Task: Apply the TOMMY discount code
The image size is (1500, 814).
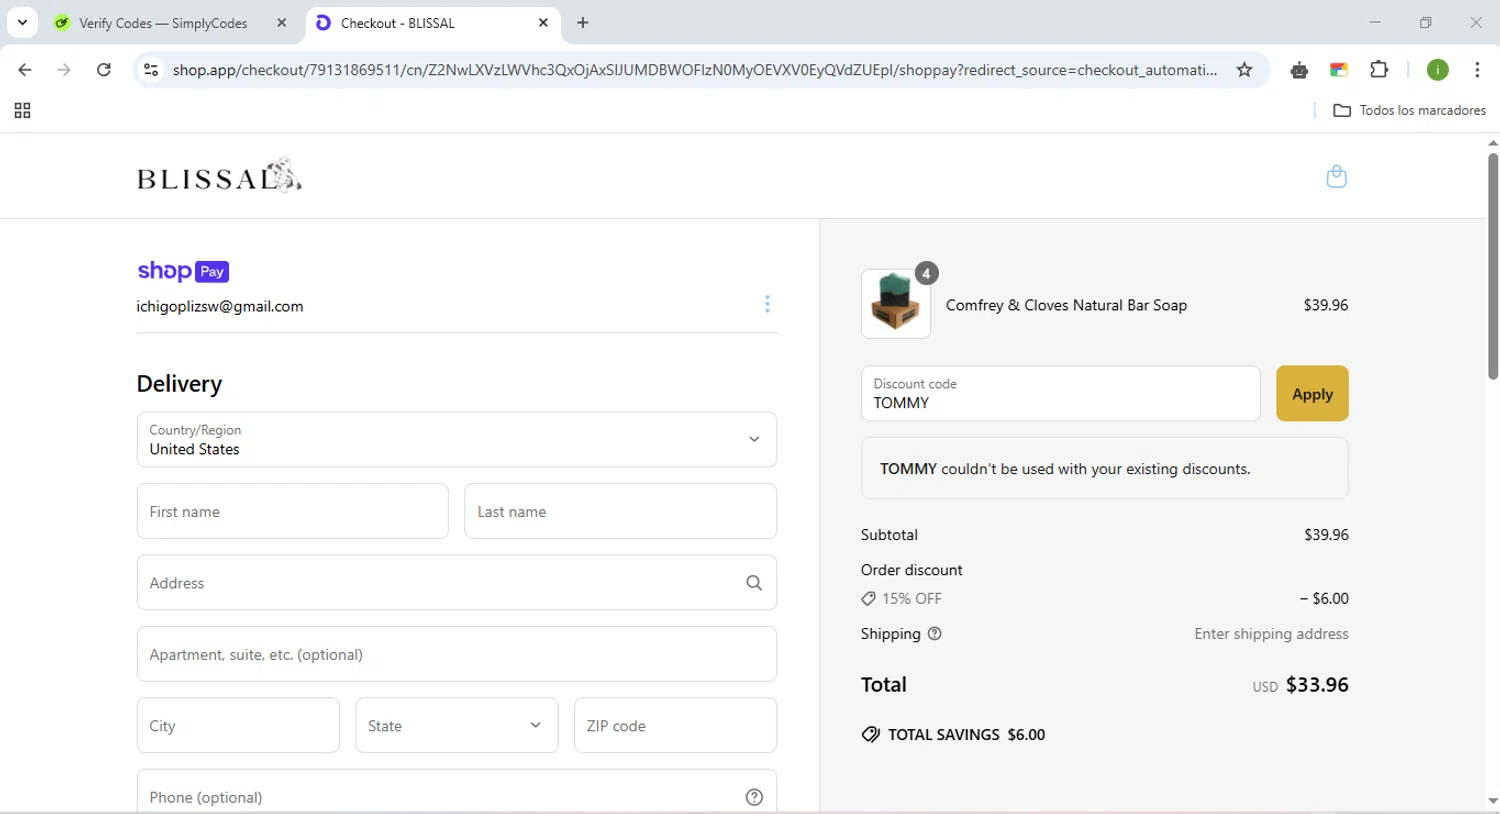Action: click(x=1312, y=394)
